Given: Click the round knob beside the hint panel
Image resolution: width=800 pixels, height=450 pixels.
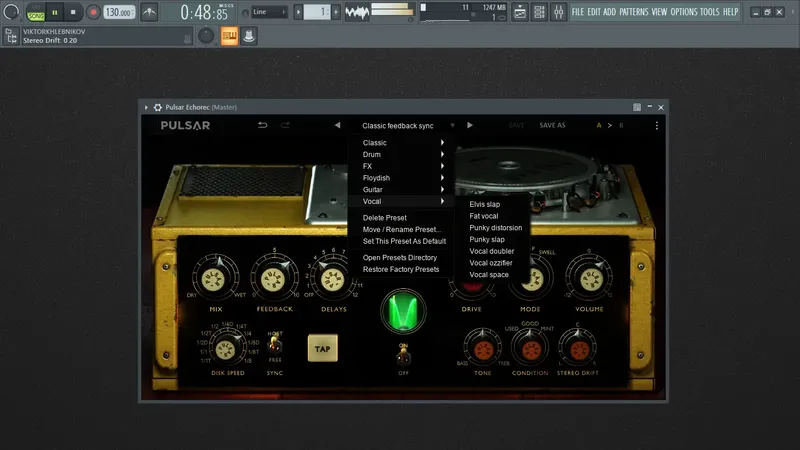Looking at the screenshot, I should pos(206,36).
